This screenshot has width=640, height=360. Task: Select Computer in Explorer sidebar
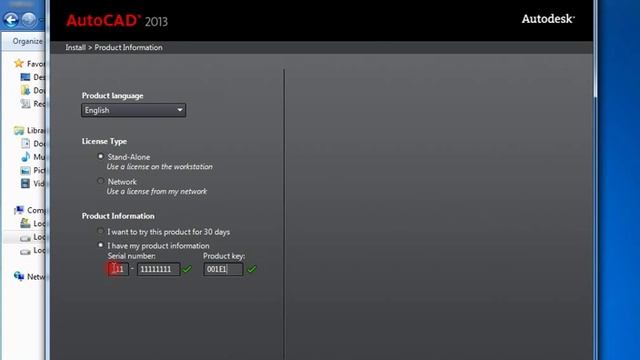(30, 210)
